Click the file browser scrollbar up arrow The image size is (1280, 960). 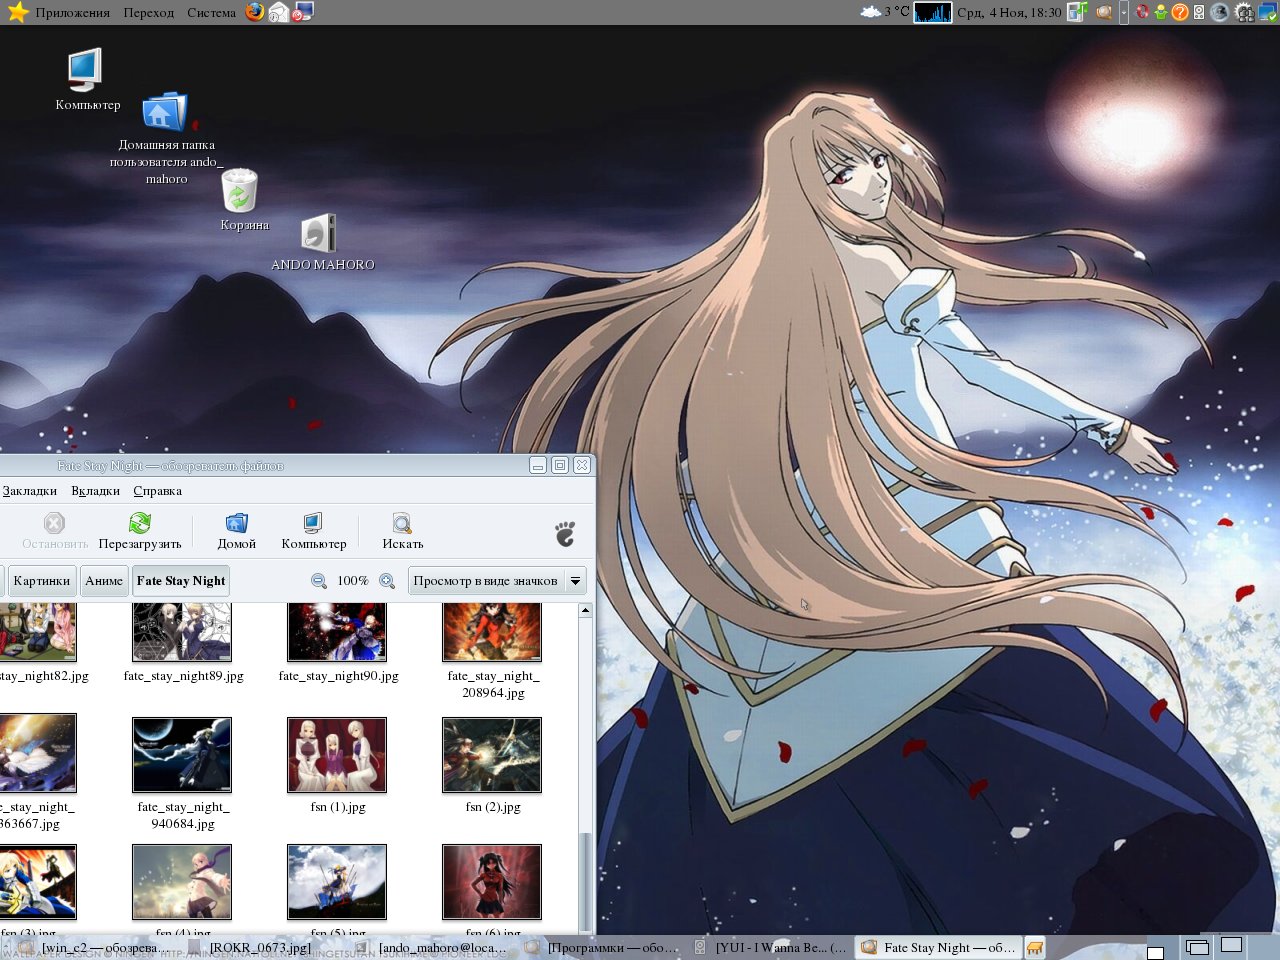point(586,610)
